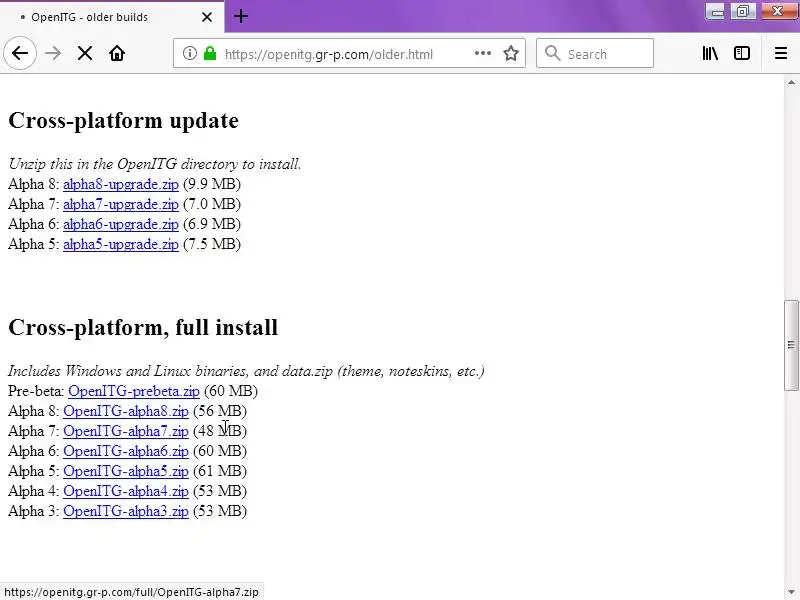Download OpenITG-prebeta.zip
This screenshot has width=800, height=600.
coord(134,391)
